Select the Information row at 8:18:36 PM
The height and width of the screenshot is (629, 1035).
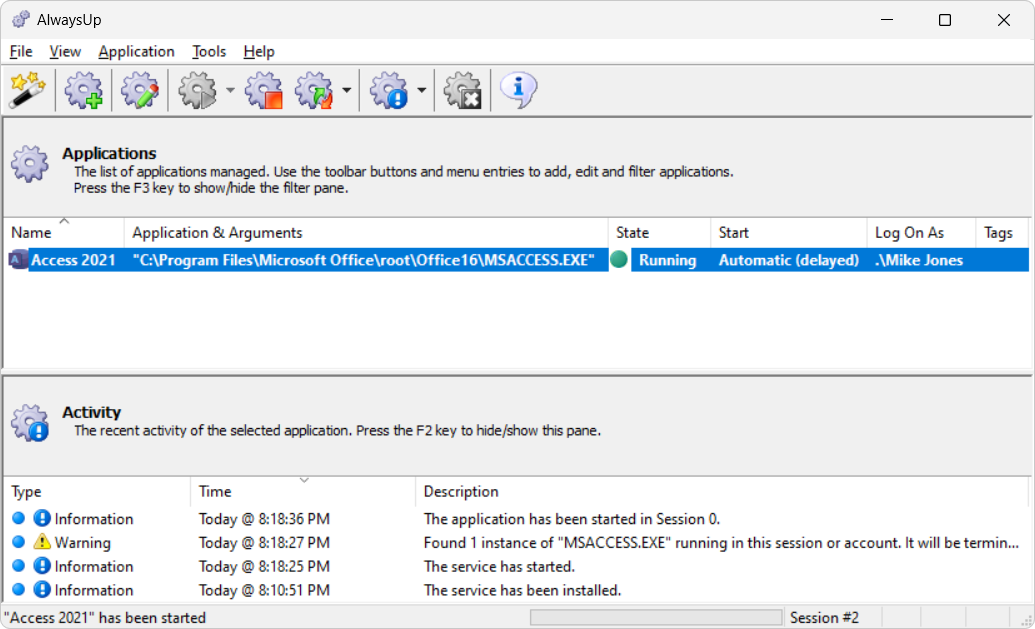(x=518, y=519)
